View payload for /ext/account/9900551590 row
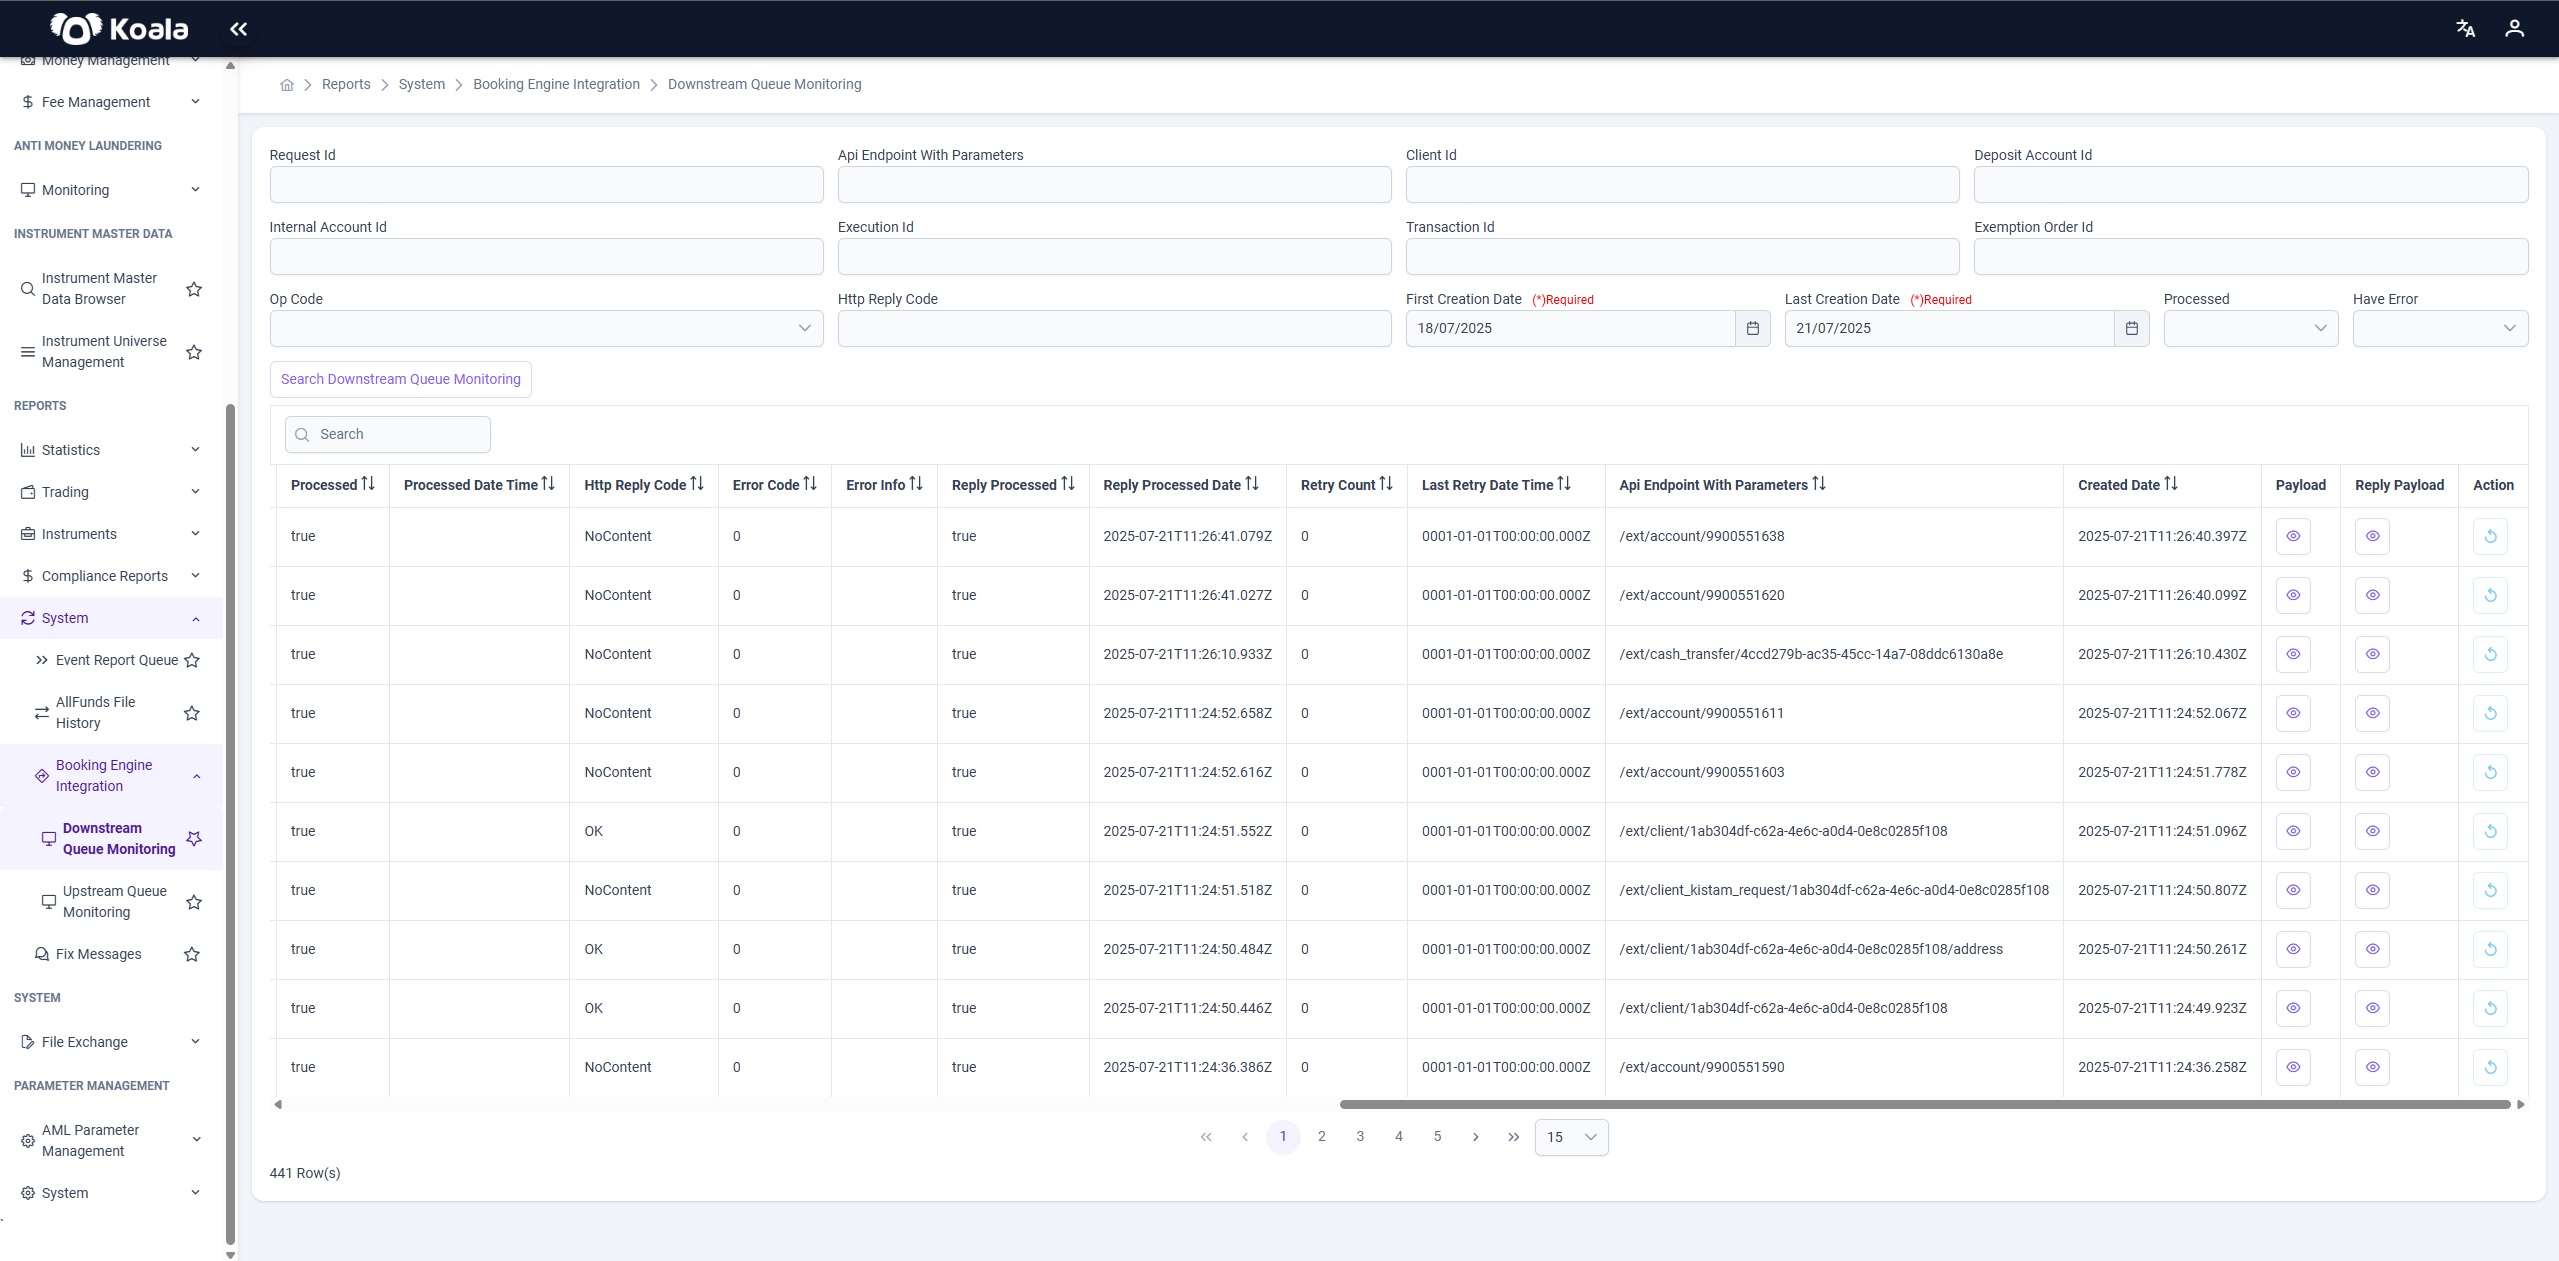The height and width of the screenshot is (1261, 2559). coord(2293,1067)
